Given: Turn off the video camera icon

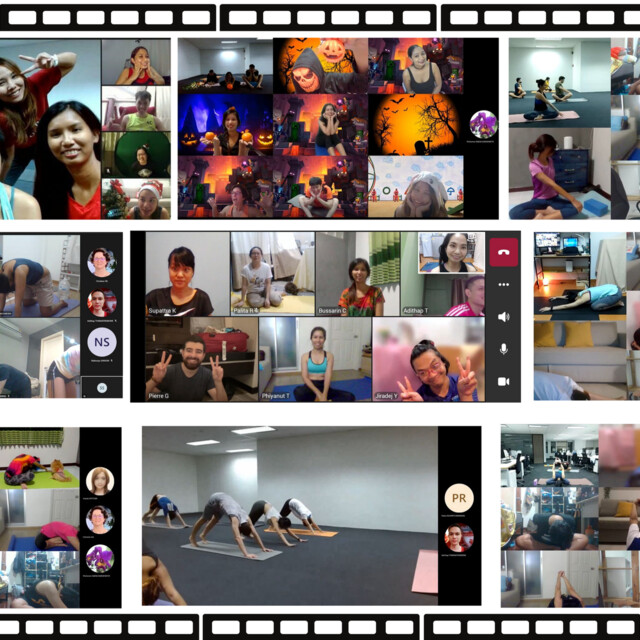Looking at the screenshot, I should point(503,381).
